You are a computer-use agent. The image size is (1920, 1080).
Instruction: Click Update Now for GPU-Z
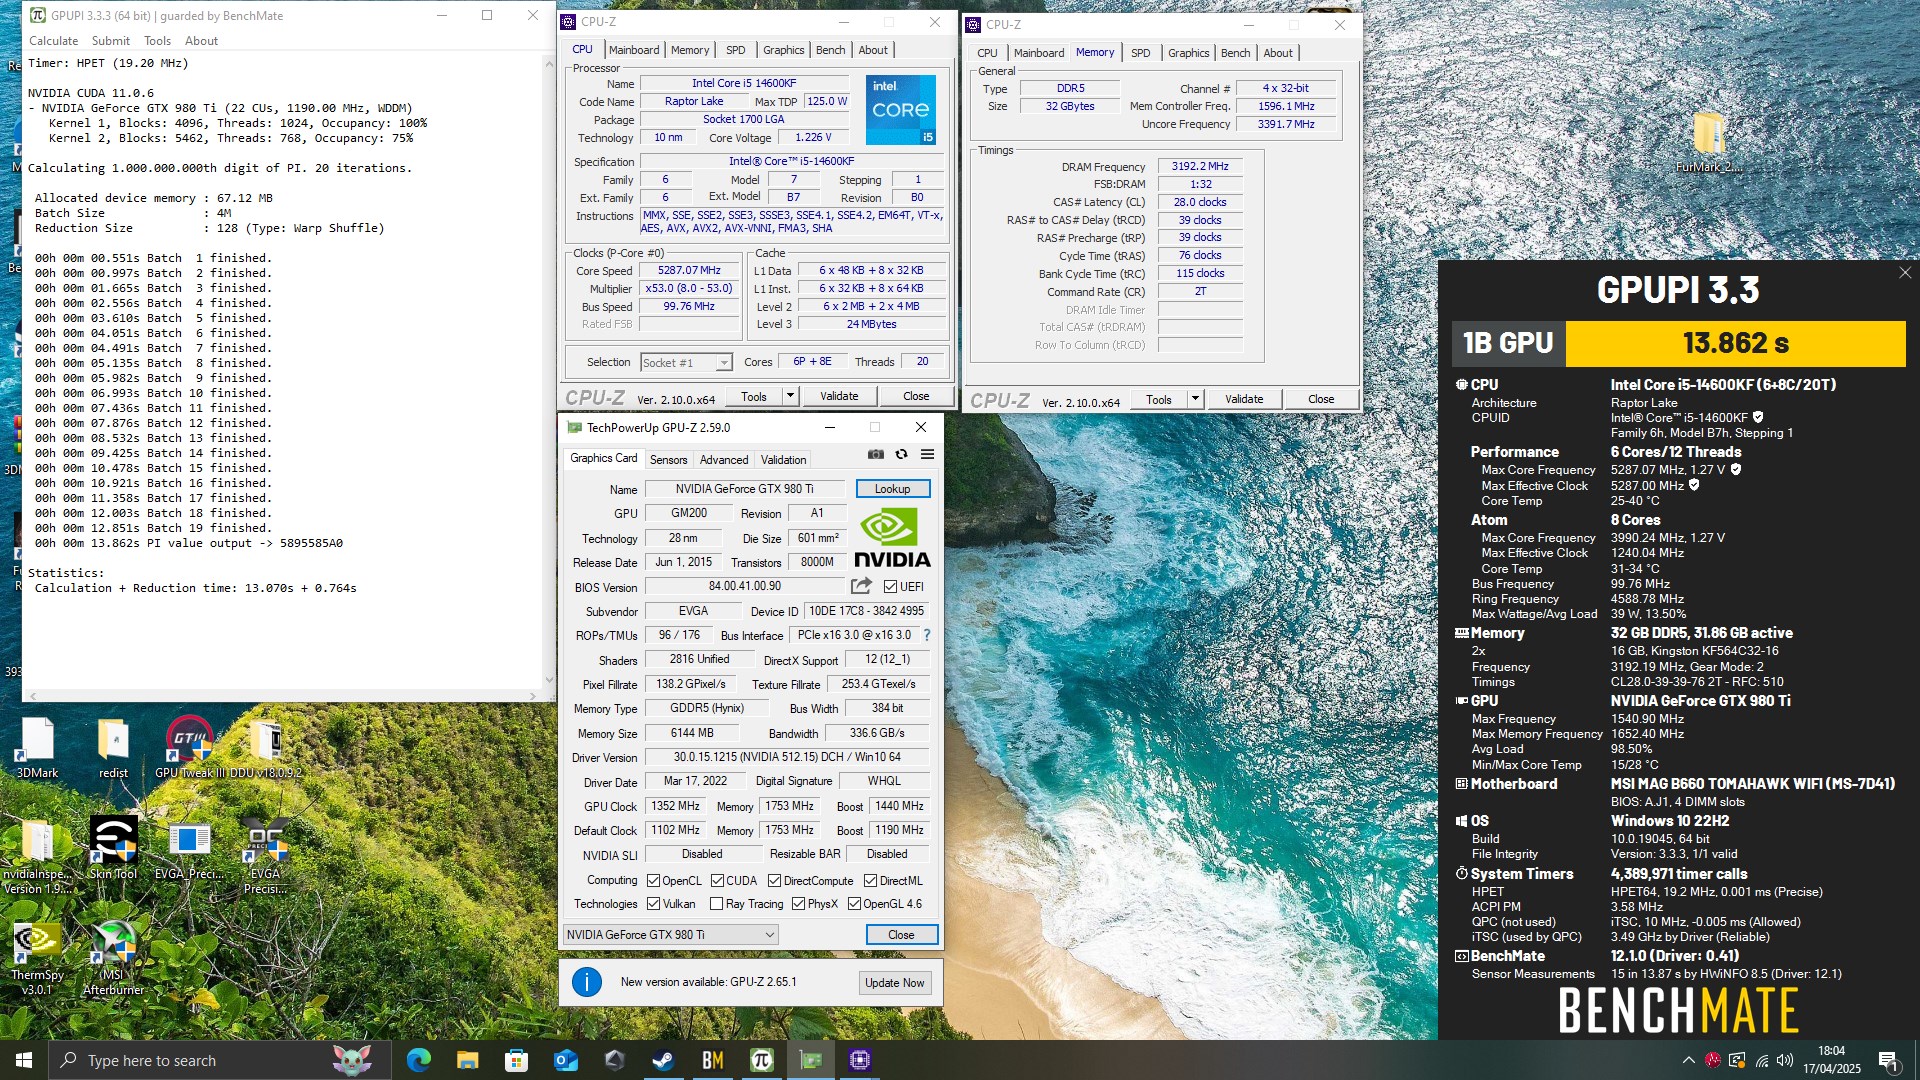894,983
